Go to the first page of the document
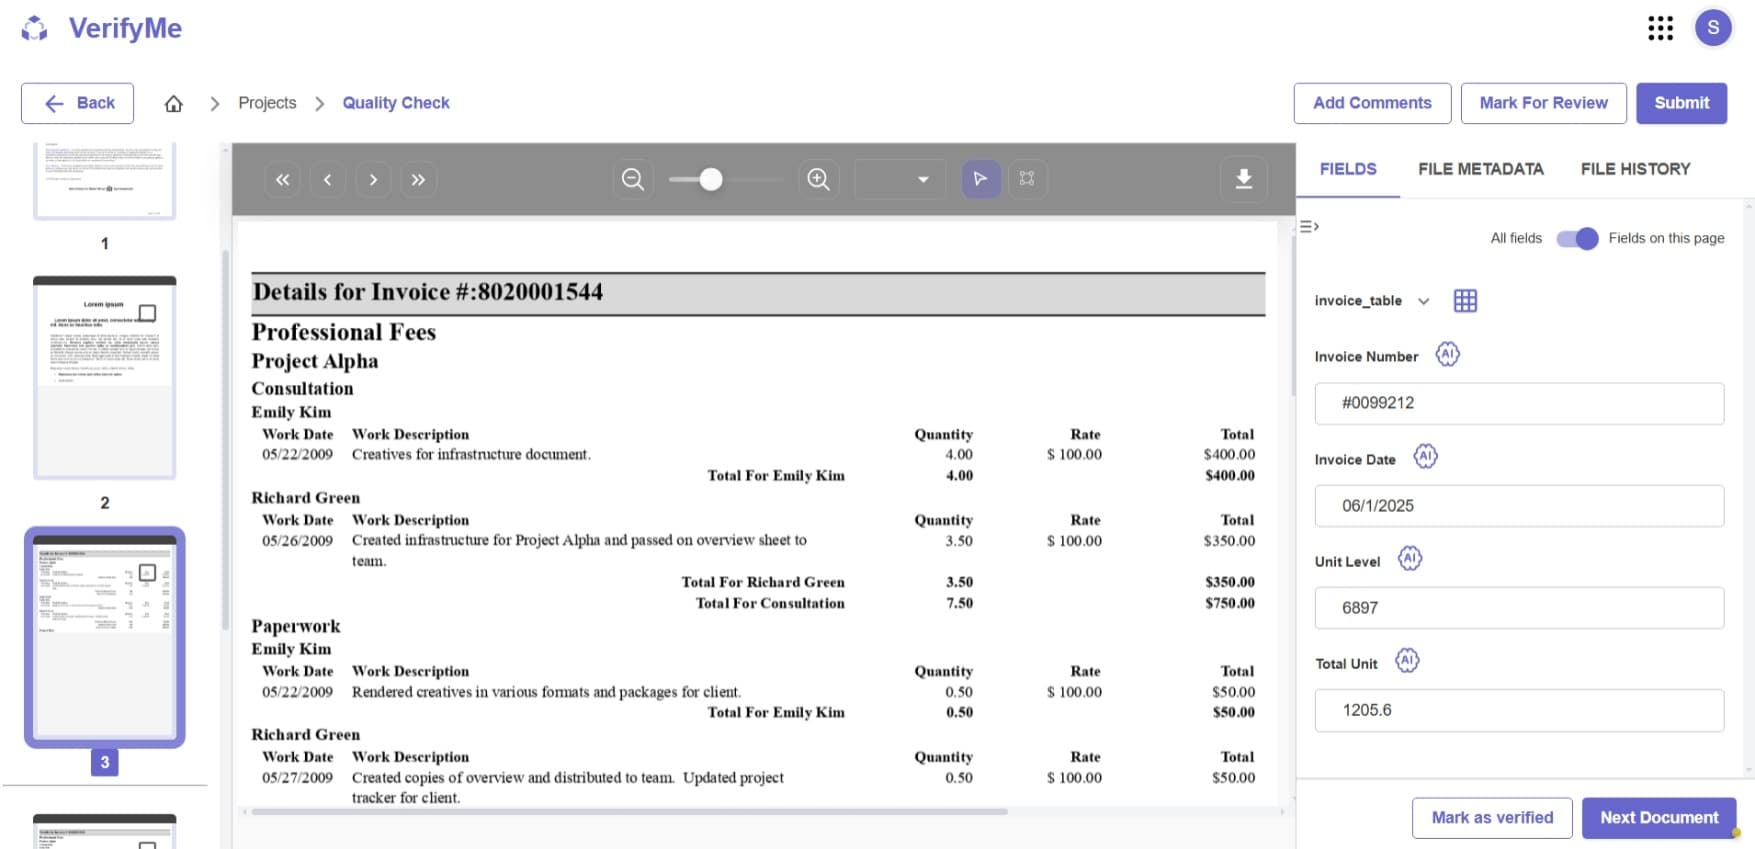The width and height of the screenshot is (1755, 849). coord(282,180)
